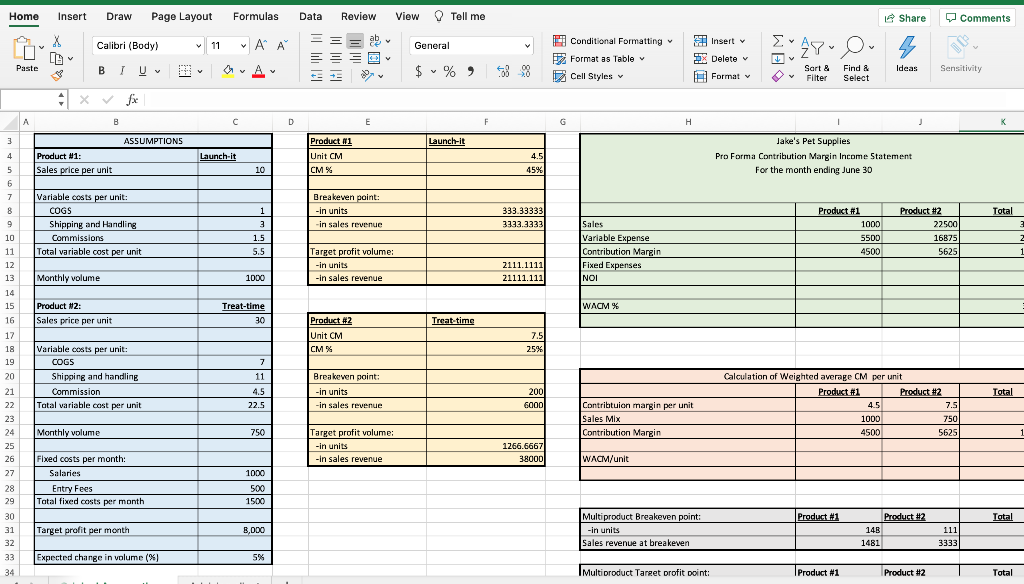Switch to the Insert tab

tap(72, 16)
